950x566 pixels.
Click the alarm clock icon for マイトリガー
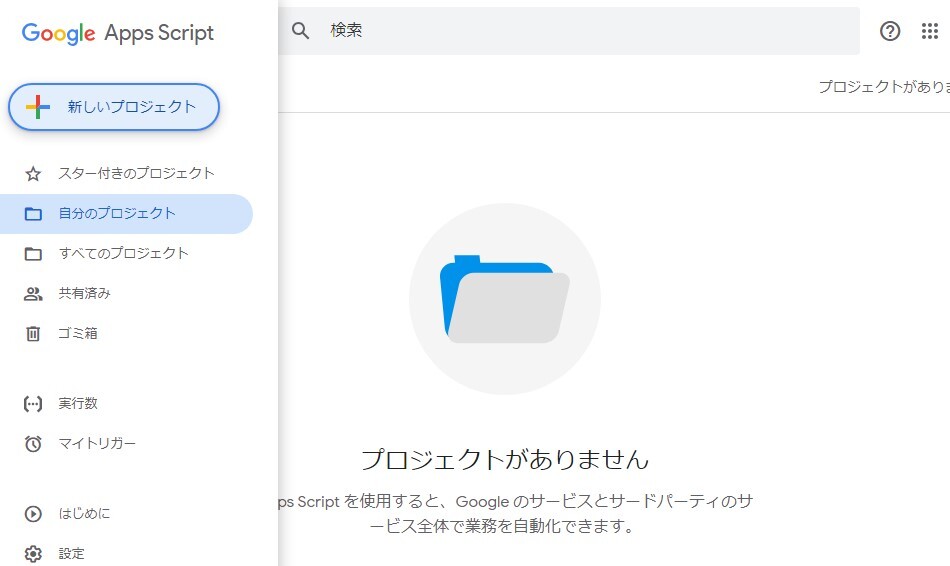(x=33, y=444)
